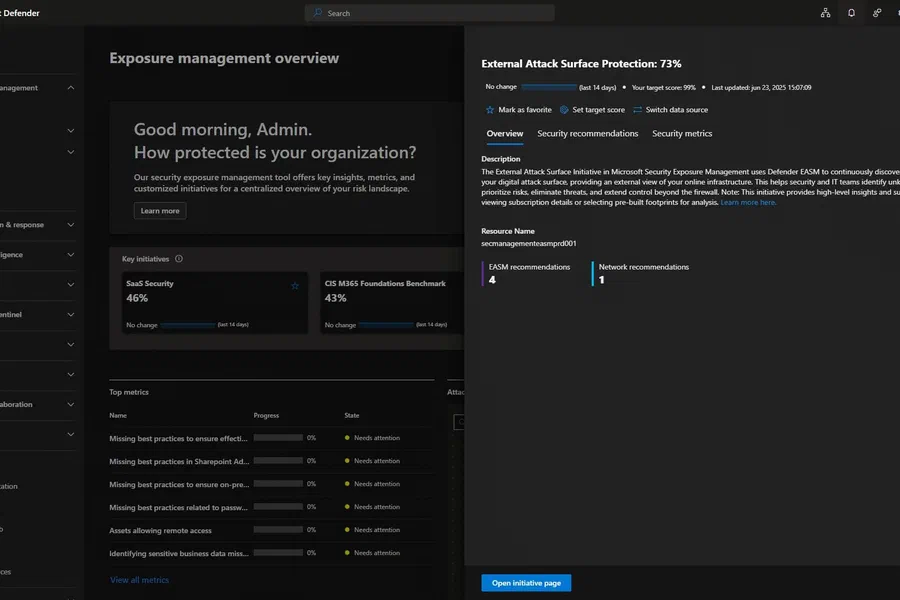Click into the Search field
The image size is (900, 600).
(x=429, y=13)
